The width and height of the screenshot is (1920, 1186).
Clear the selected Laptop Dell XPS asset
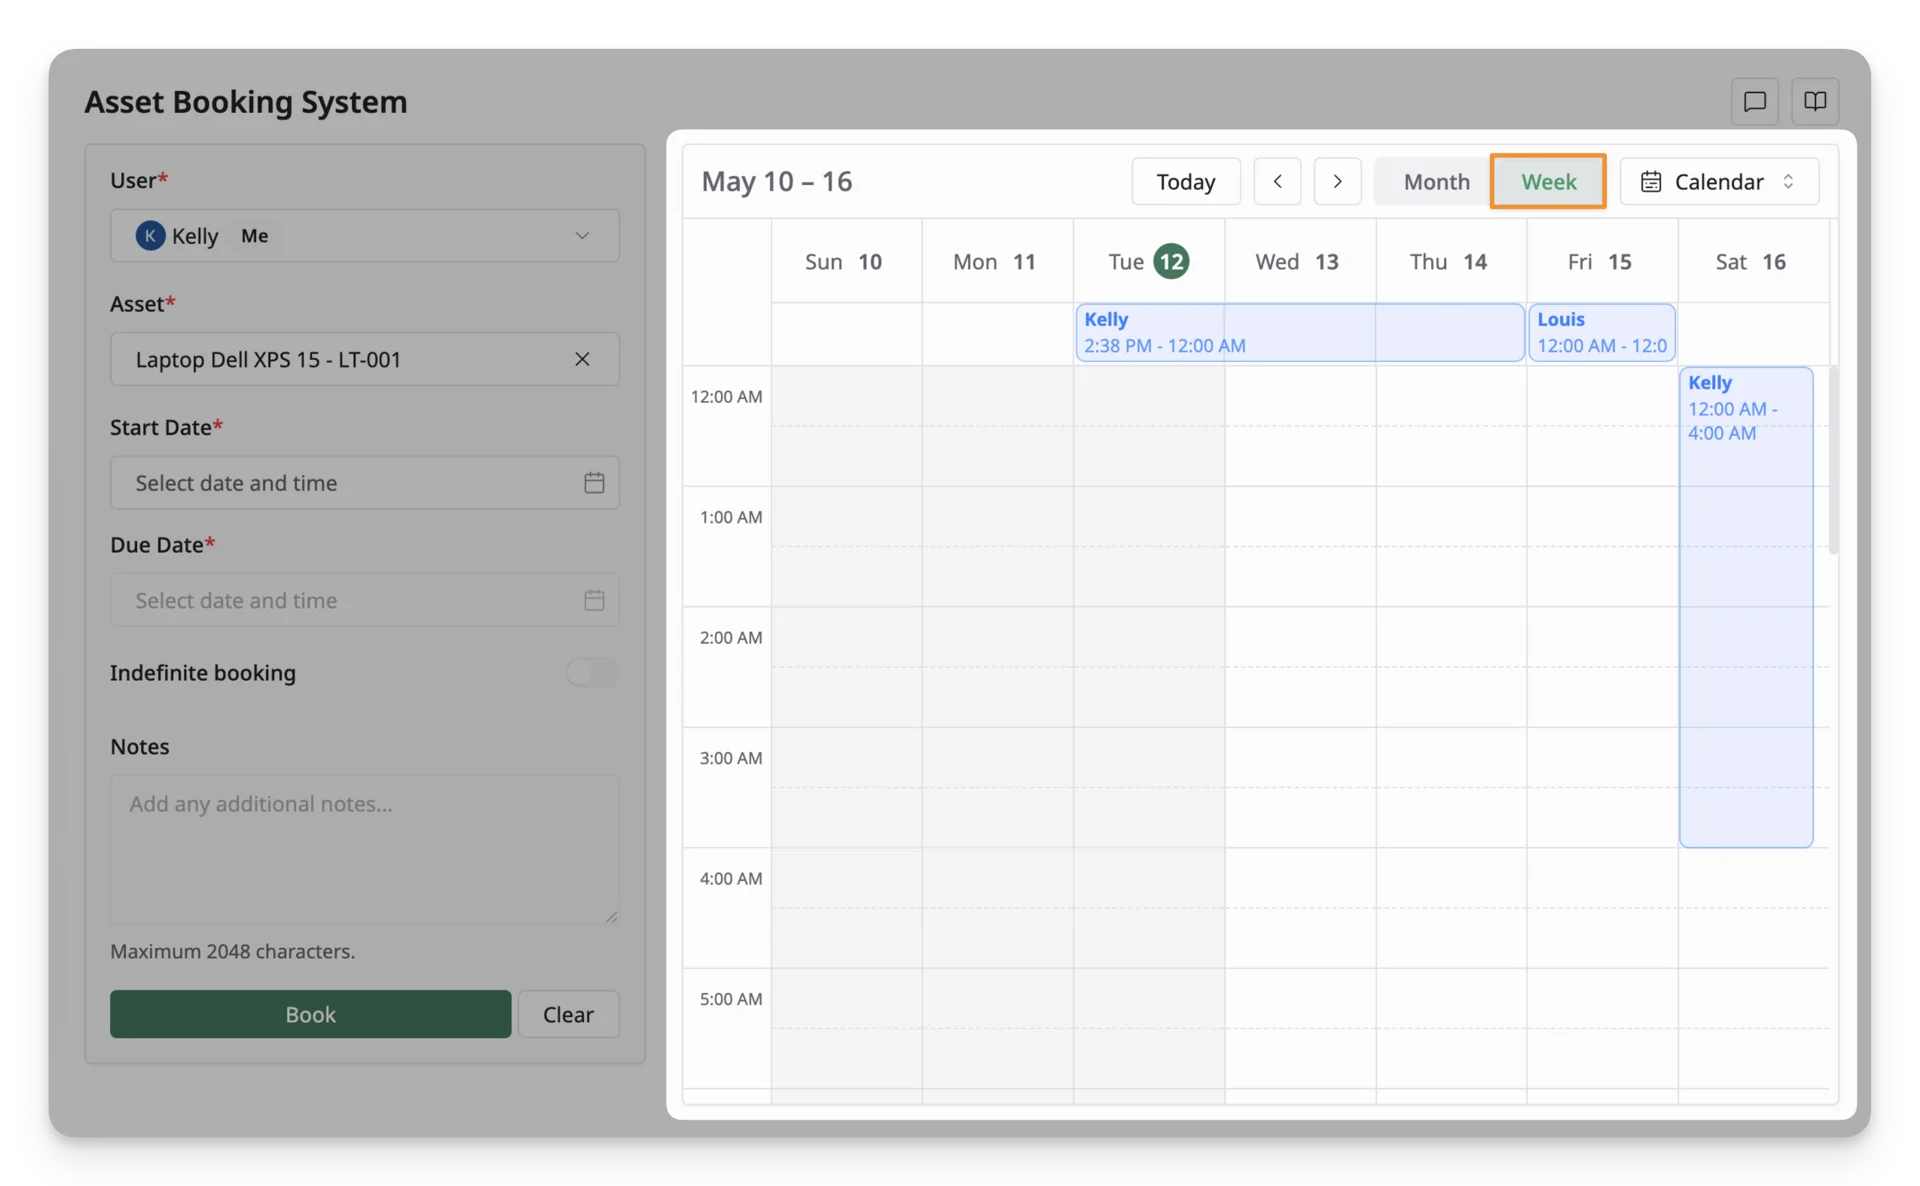[x=582, y=359]
